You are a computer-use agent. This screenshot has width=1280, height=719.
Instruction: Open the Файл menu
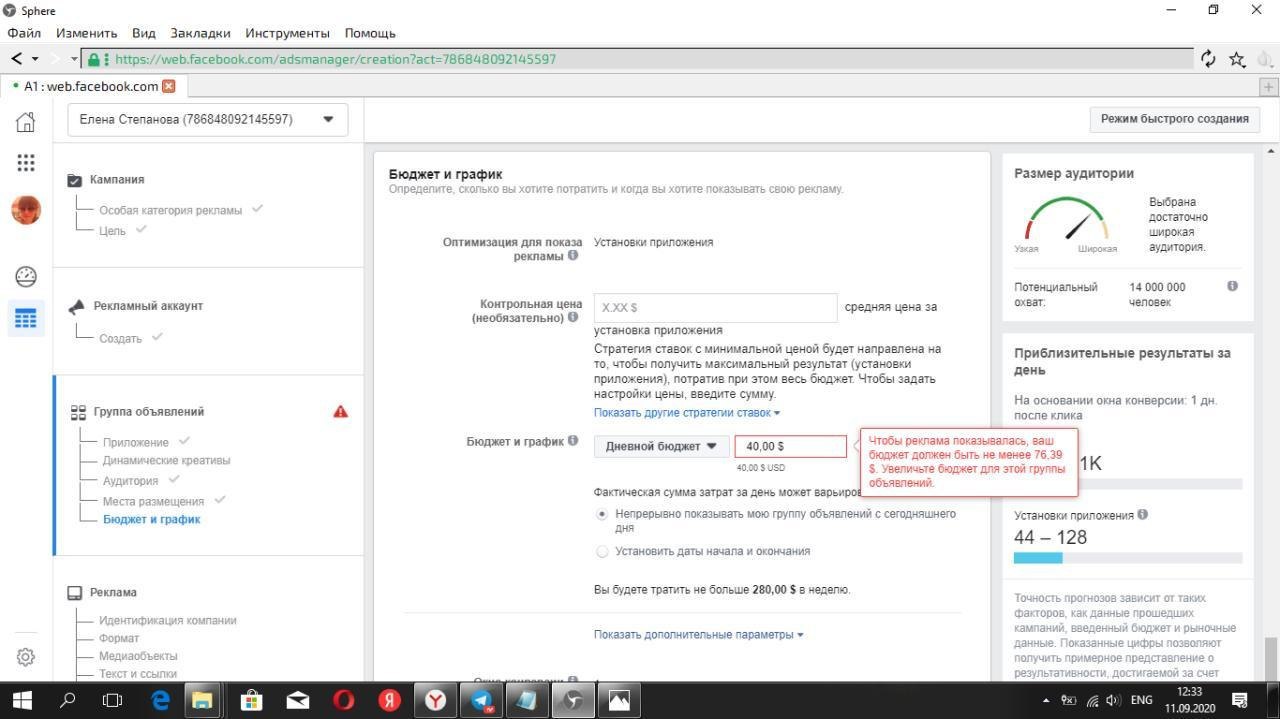24,33
